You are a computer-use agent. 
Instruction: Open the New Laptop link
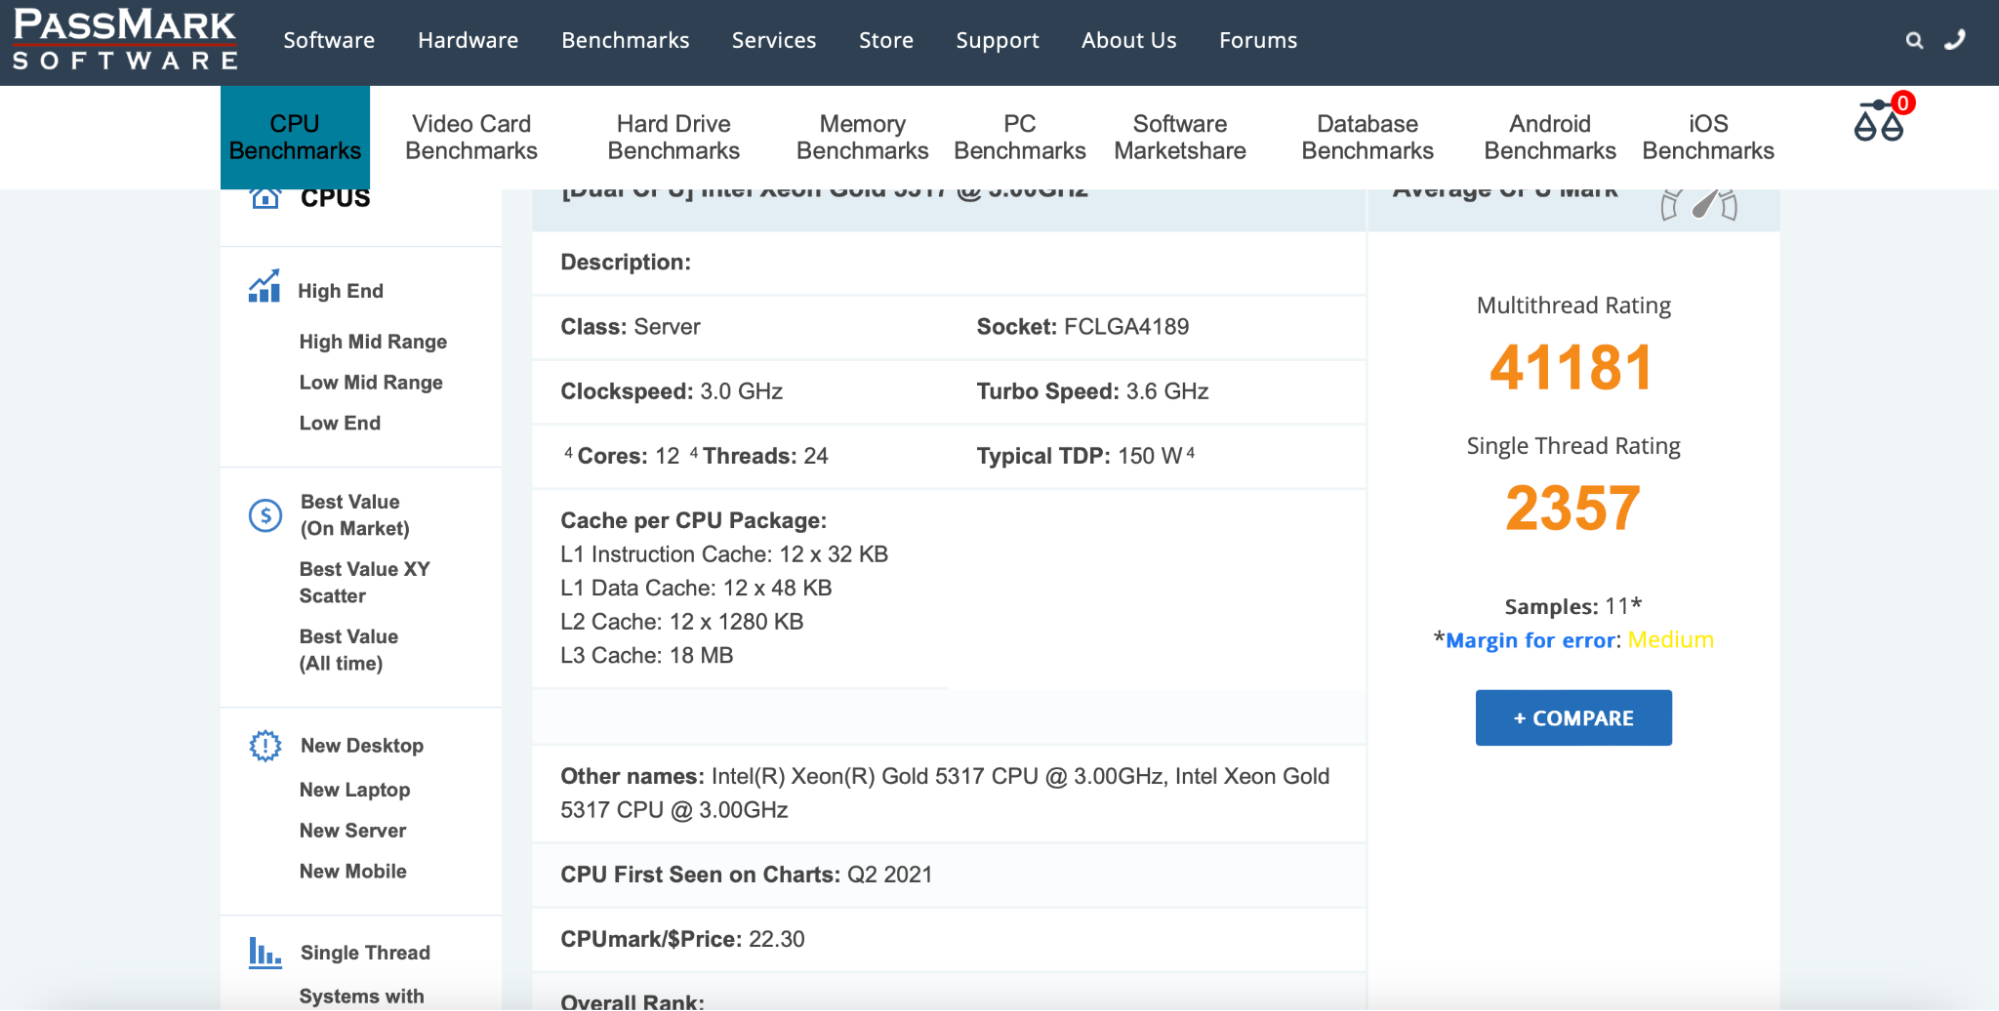[x=355, y=790]
